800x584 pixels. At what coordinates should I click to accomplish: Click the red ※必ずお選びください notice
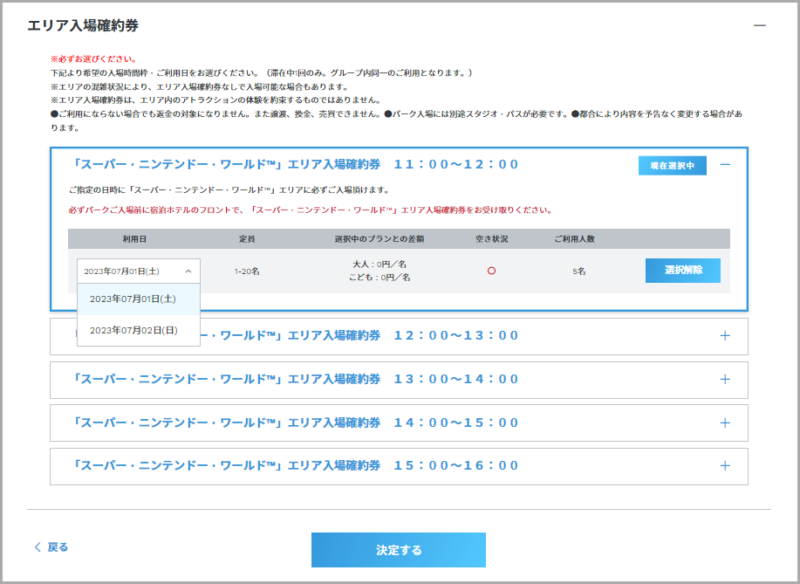pos(93,59)
